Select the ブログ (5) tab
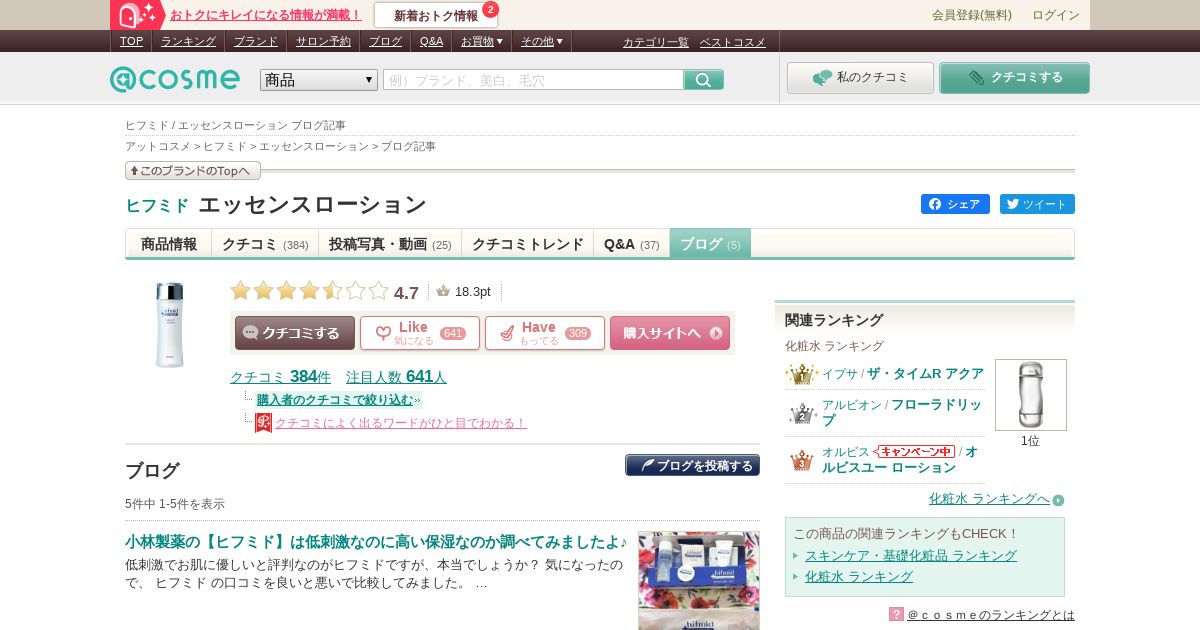The image size is (1200, 630). (x=710, y=244)
